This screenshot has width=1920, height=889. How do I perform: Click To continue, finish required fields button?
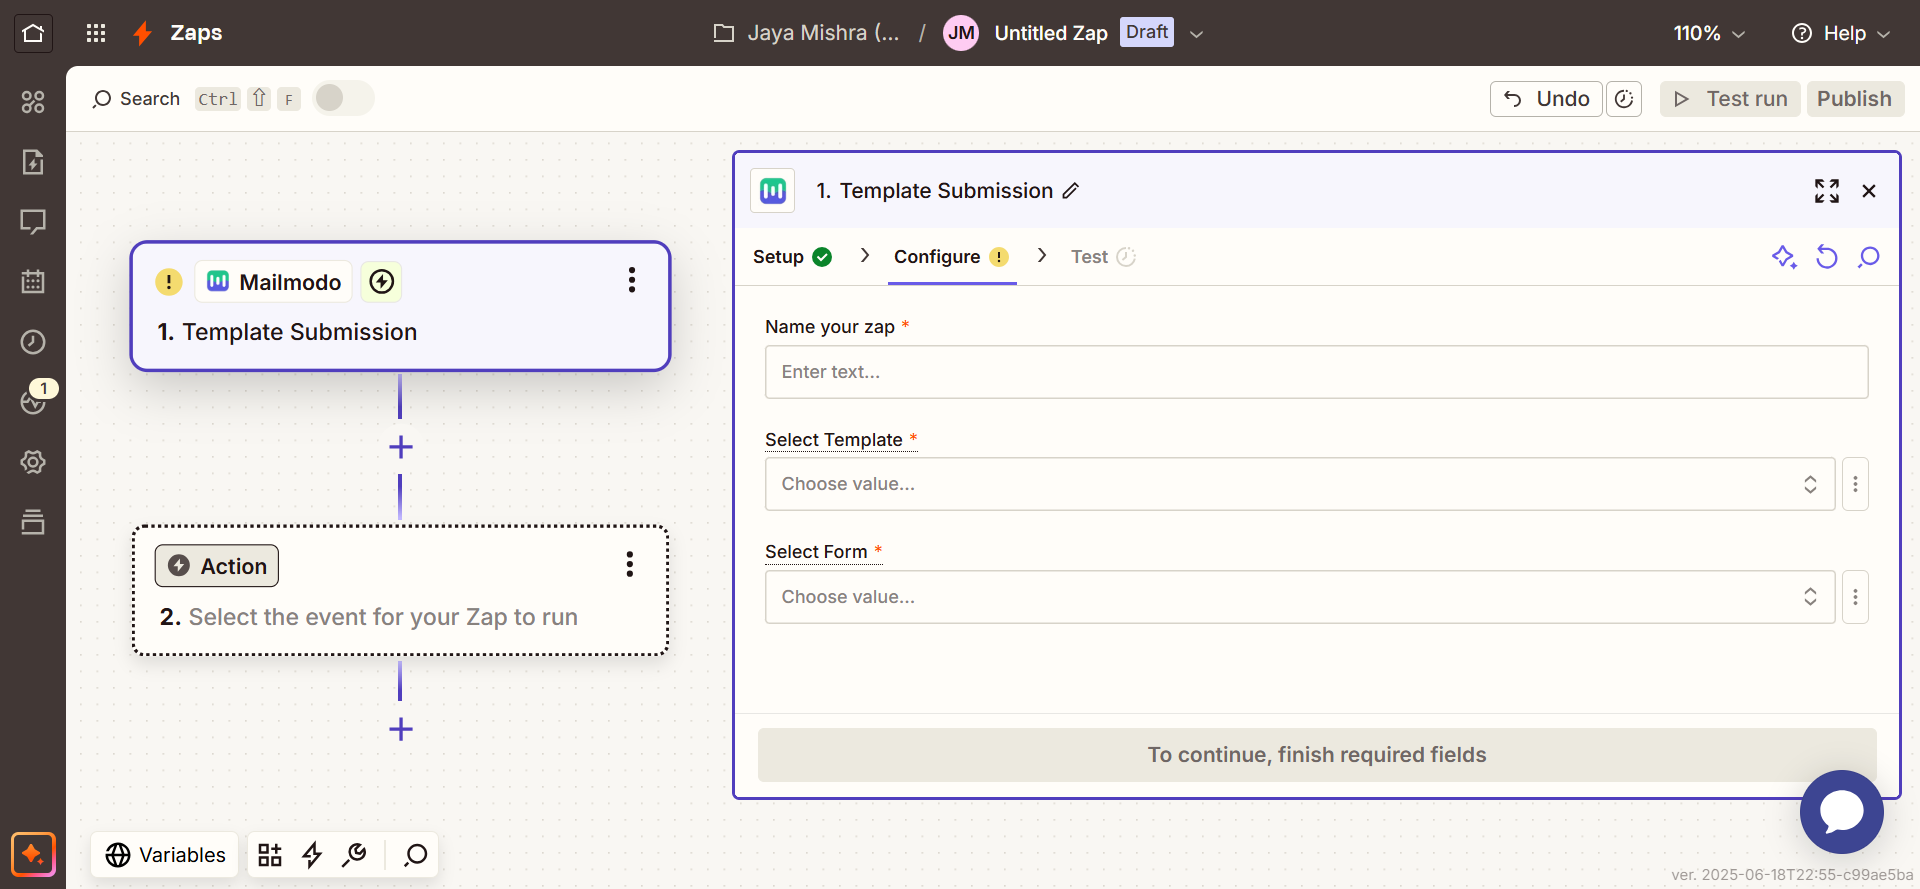tap(1316, 755)
